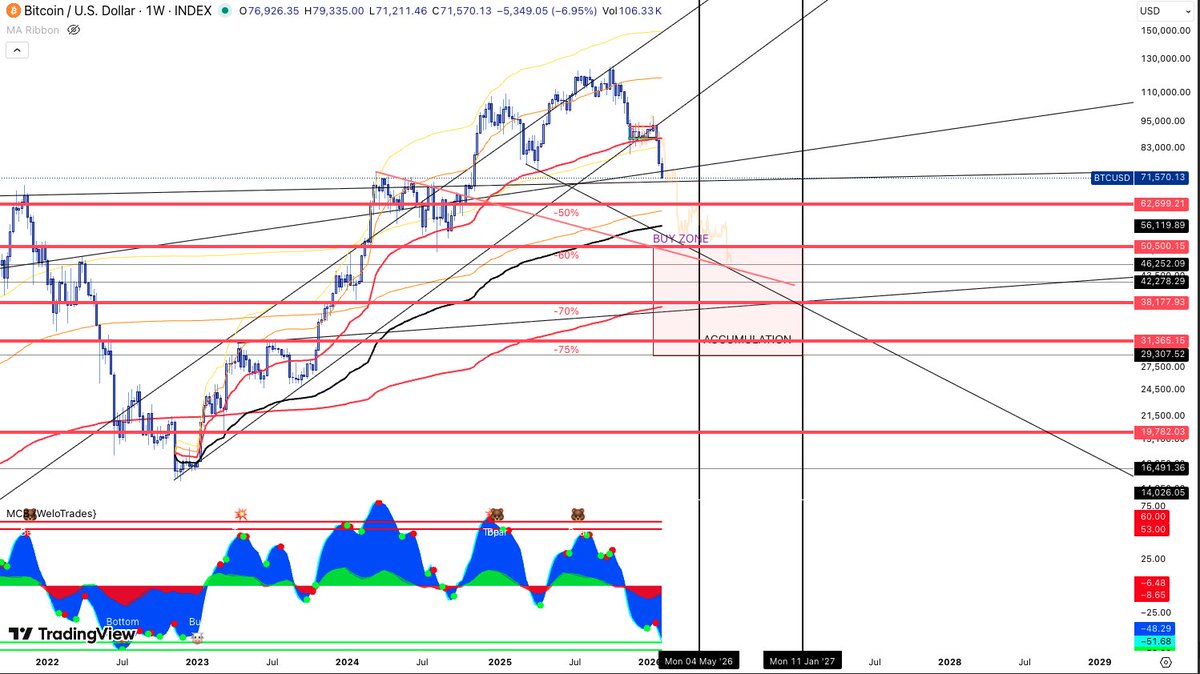Click the 2028 label on time axis
Screen dimensions: 1200x674
click(949, 662)
